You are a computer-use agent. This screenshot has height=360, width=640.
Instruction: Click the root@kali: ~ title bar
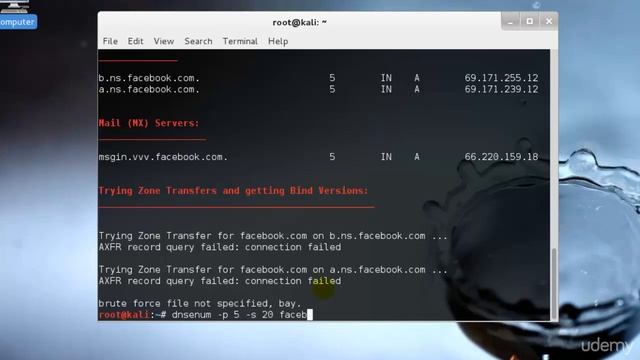299,22
